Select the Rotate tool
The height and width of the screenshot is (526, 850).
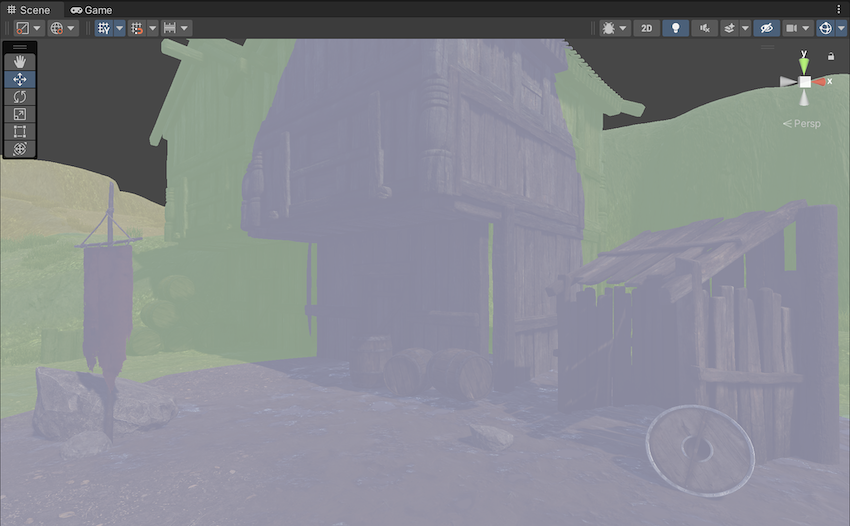(x=20, y=97)
